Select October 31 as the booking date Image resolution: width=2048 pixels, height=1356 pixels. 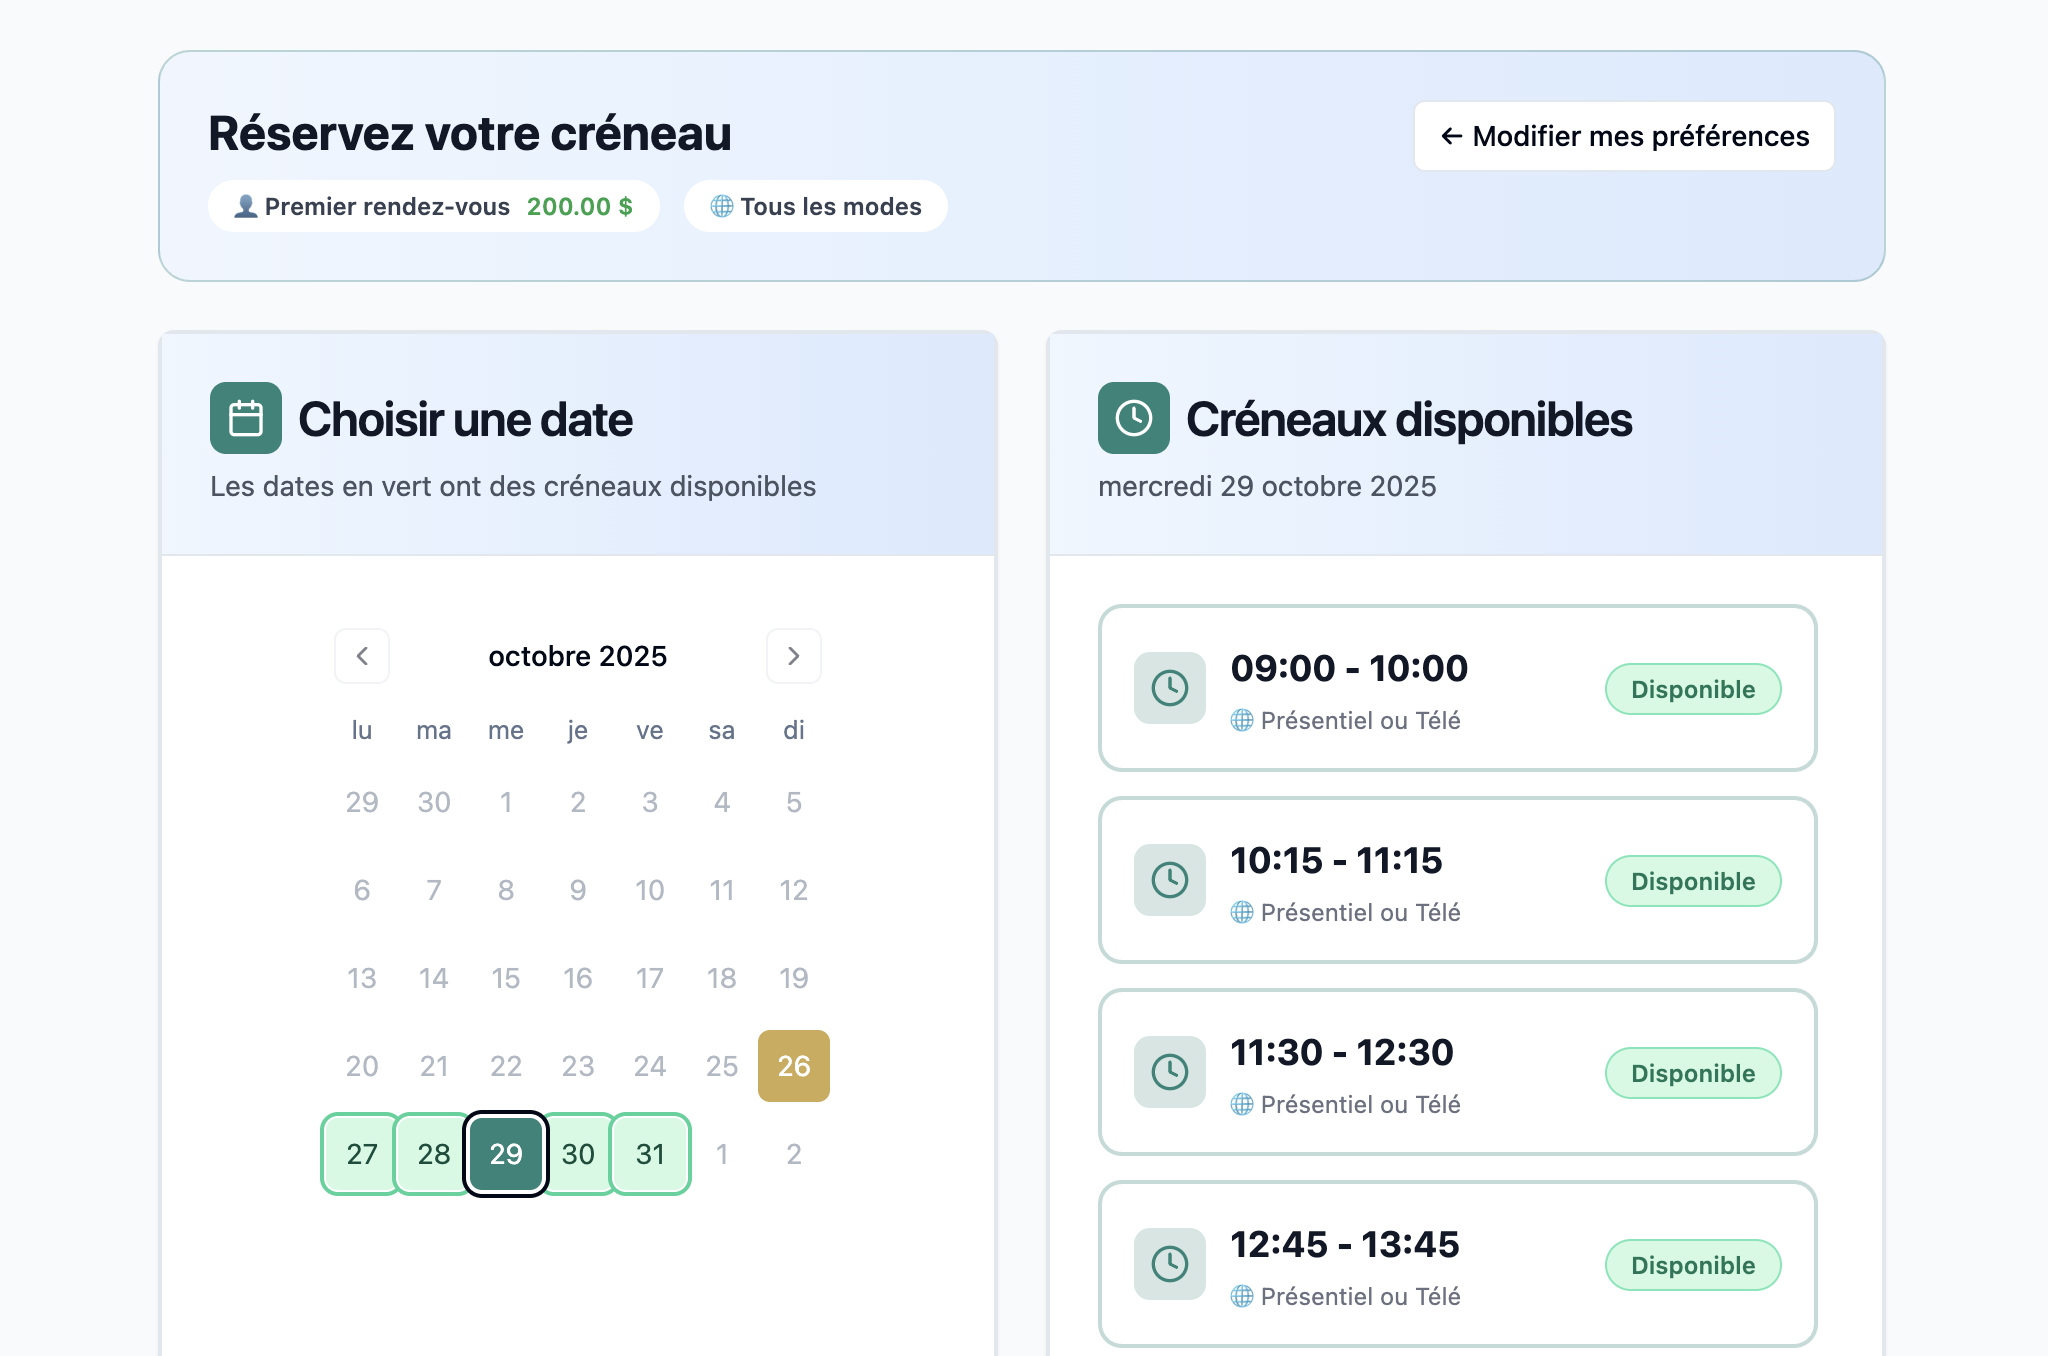pyautogui.click(x=650, y=1154)
